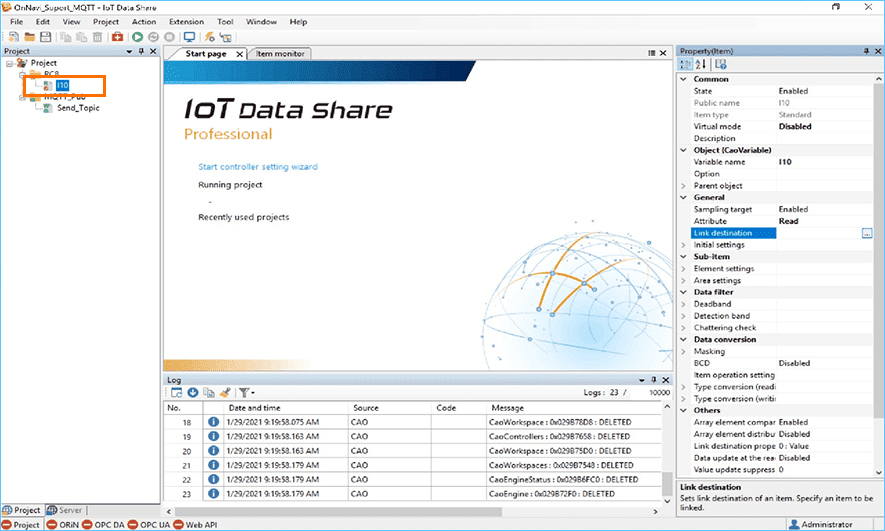This screenshot has height=531, width=885.
Task: Click the property help pages icon
Action: coord(721,64)
